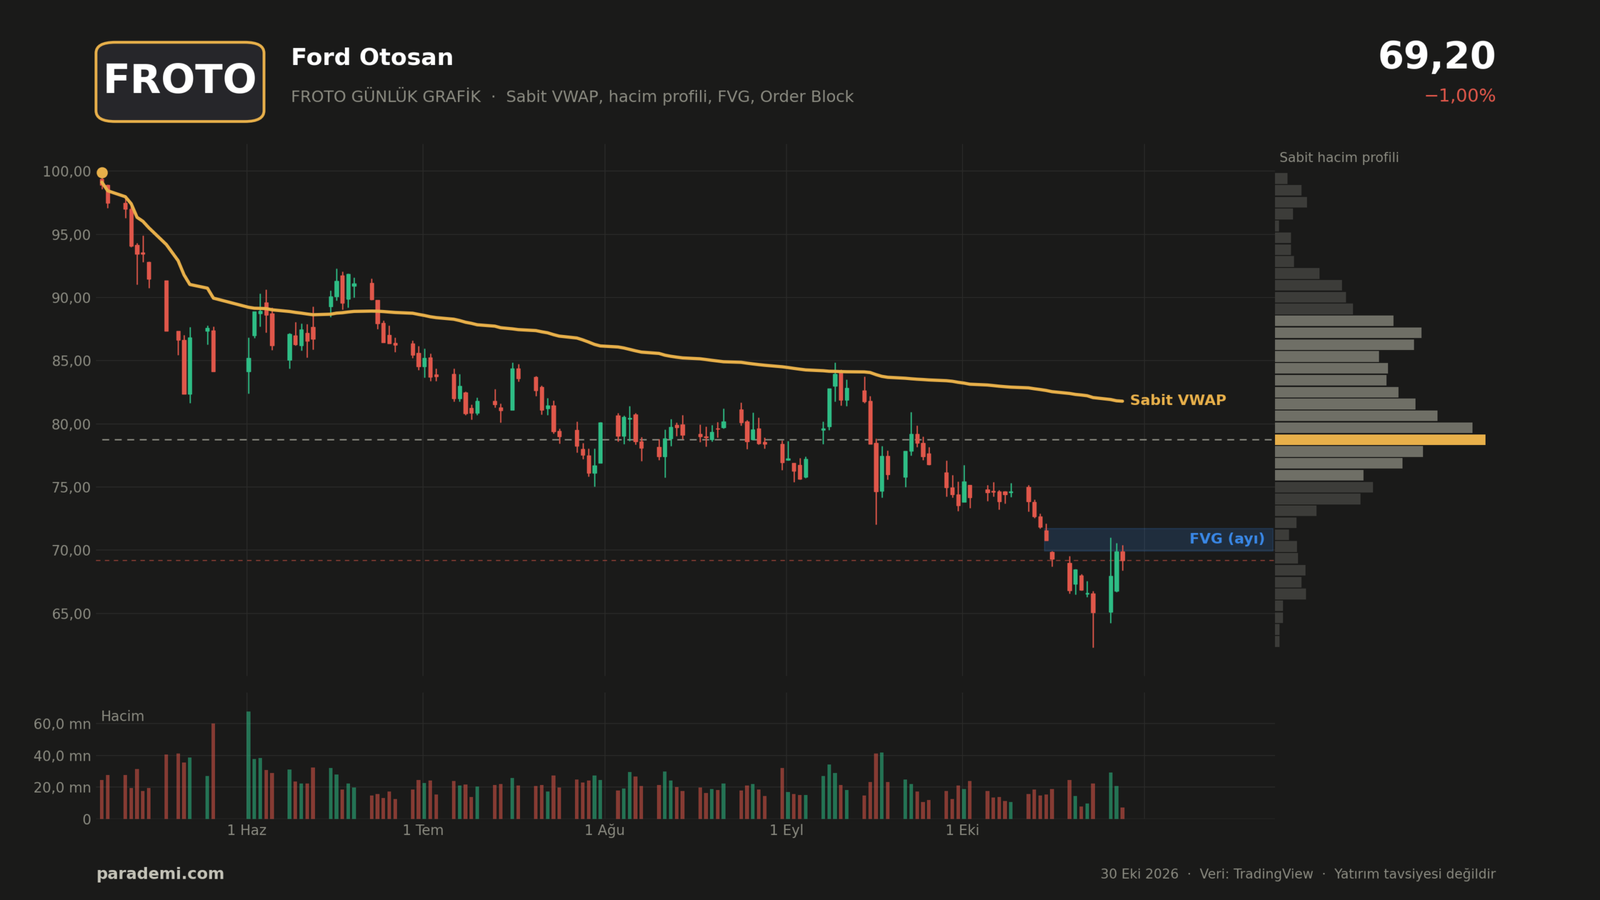Click the 85,00 price axis label
Screen dimensions: 1600x900
[x=70, y=361]
